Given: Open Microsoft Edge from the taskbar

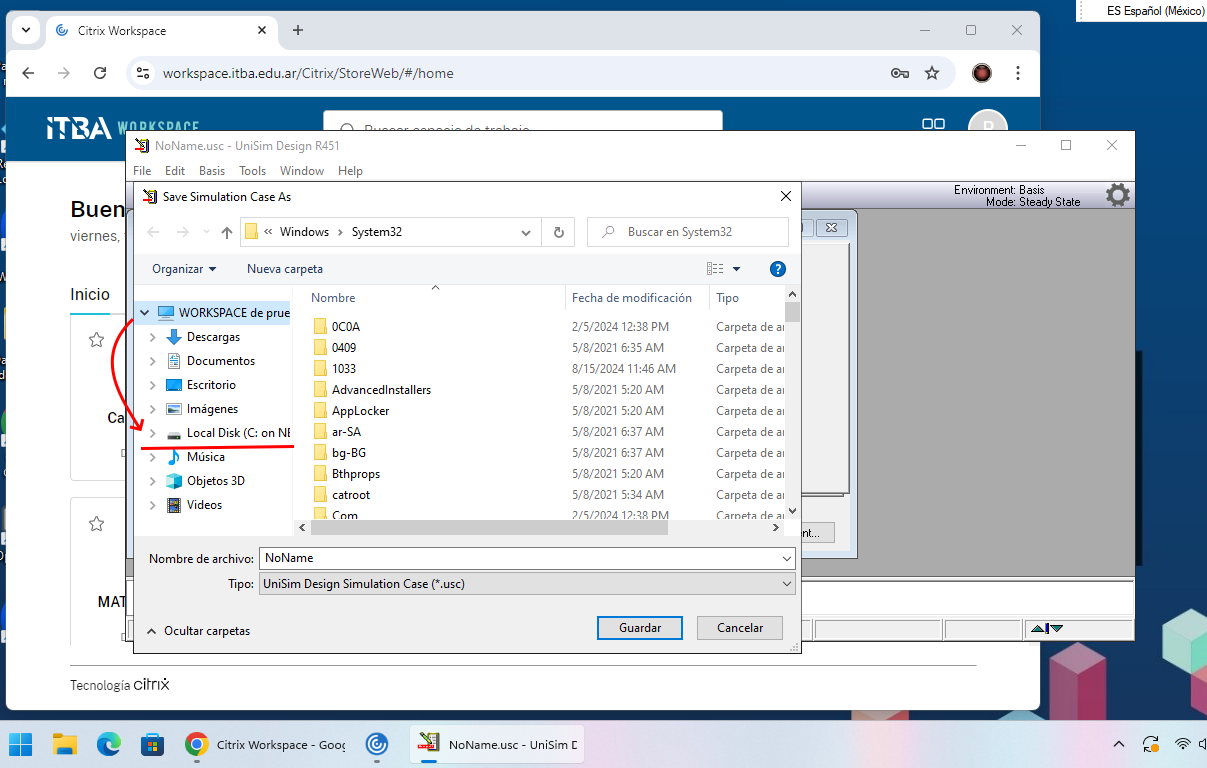Looking at the screenshot, I should coord(108,744).
